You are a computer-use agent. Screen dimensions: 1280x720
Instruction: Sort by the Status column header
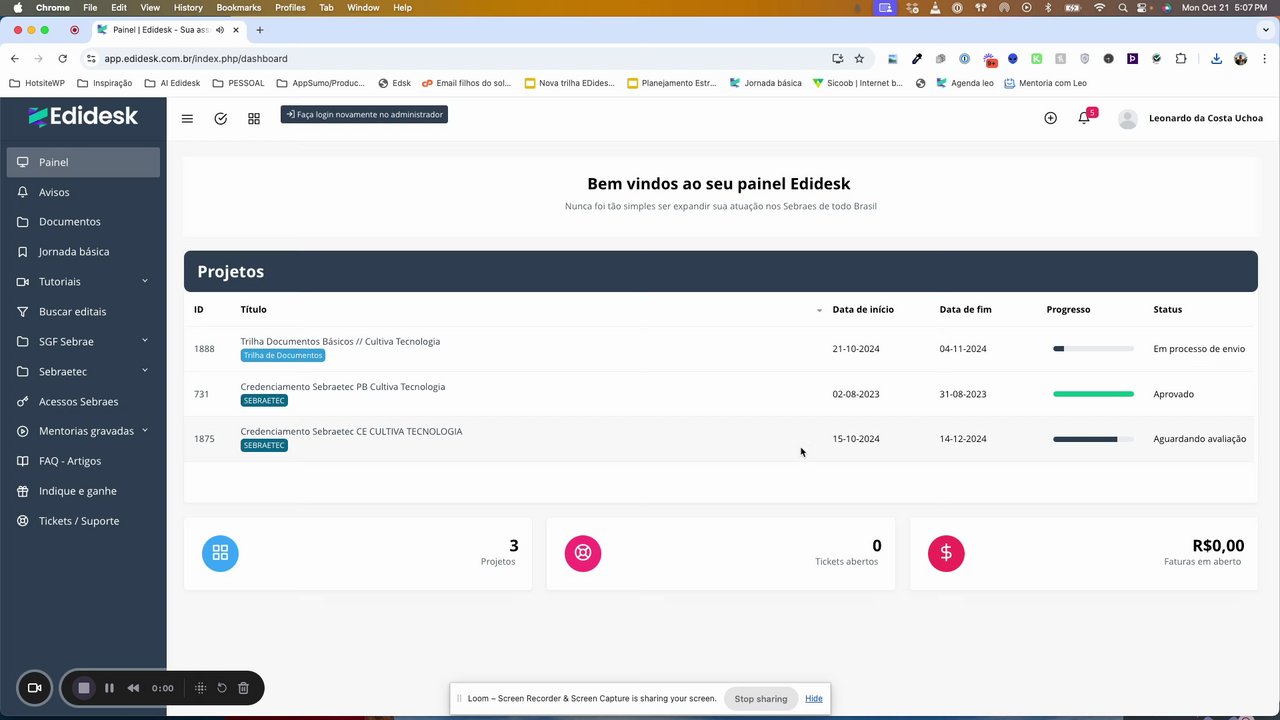click(x=1167, y=310)
